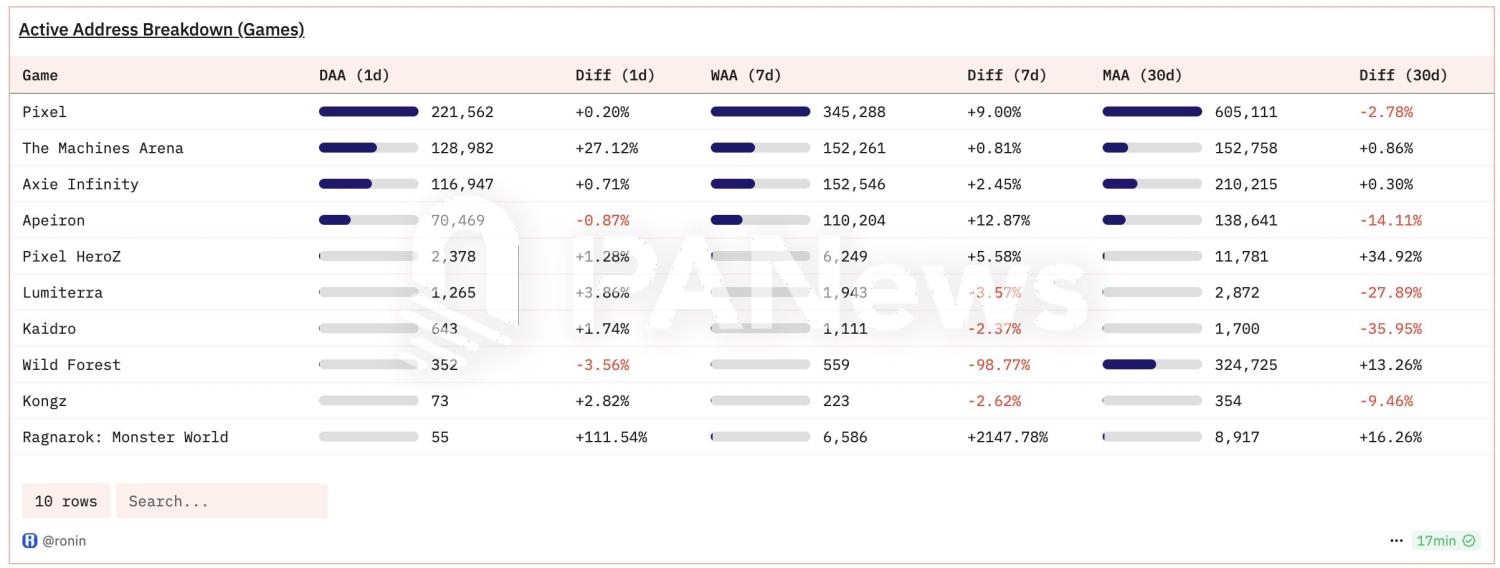Sort by the WAA (7d) column header
The width and height of the screenshot is (1500, 568).
pos(746,75)
